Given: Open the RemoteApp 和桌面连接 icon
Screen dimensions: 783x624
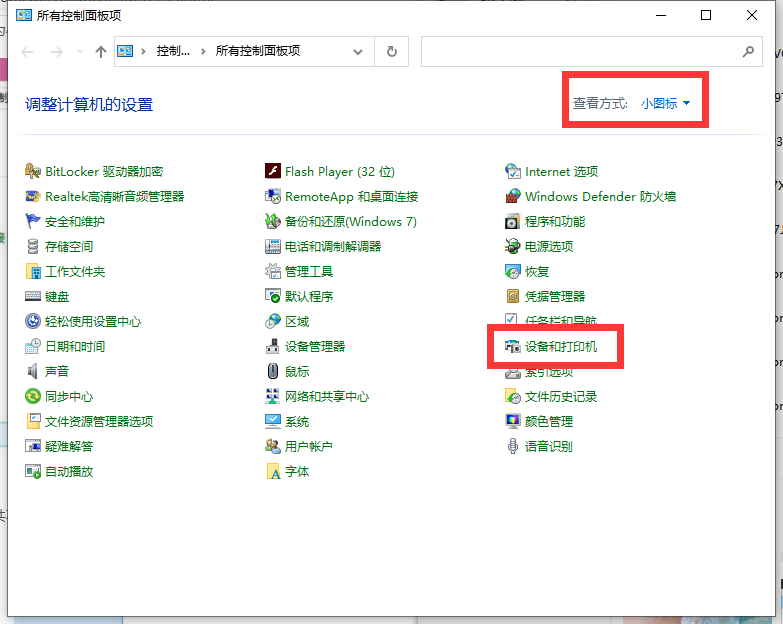Looking at the screenshot, I should tap(273, 197).
